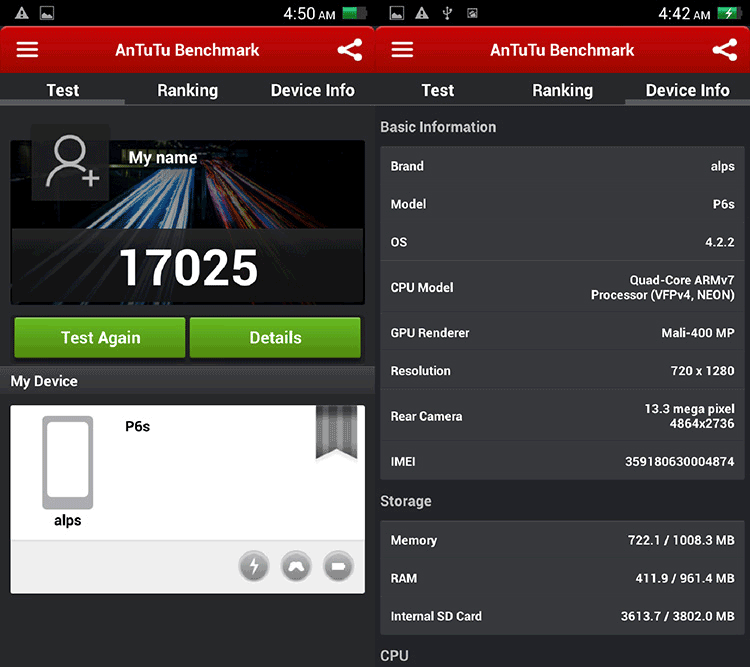Tap the alps phone image on device card
Image resolution: width=750 pixels, height=667 pixels.
click(67, 463)
